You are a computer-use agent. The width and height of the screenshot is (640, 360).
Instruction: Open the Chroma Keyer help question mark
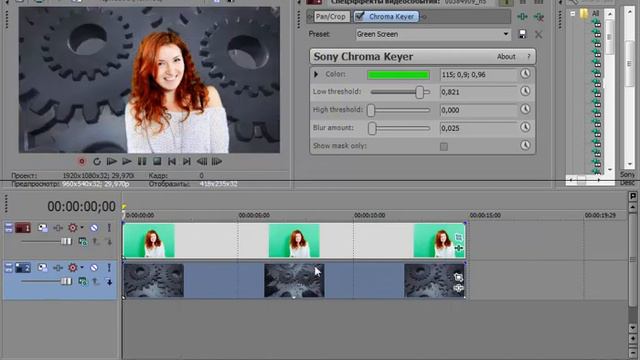[x=529, y=57]
